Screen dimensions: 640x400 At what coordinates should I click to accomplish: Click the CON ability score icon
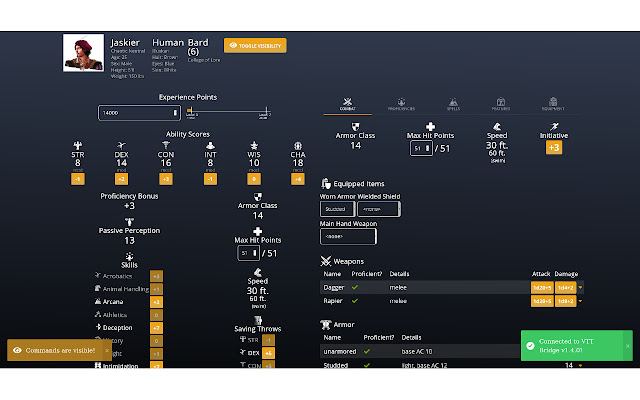[x=166, y=145]
